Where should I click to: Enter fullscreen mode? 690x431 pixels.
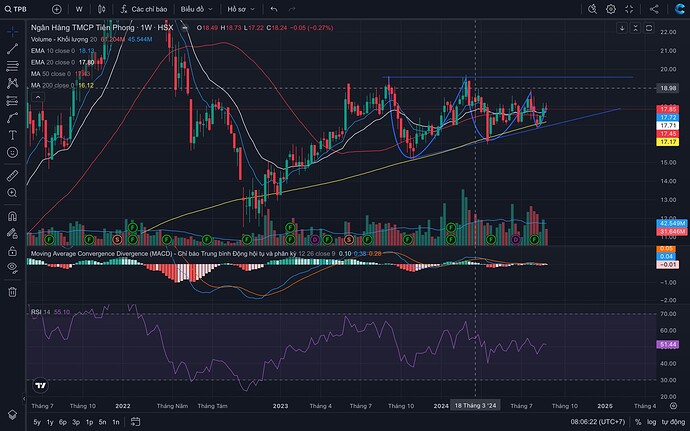(629, 9)
